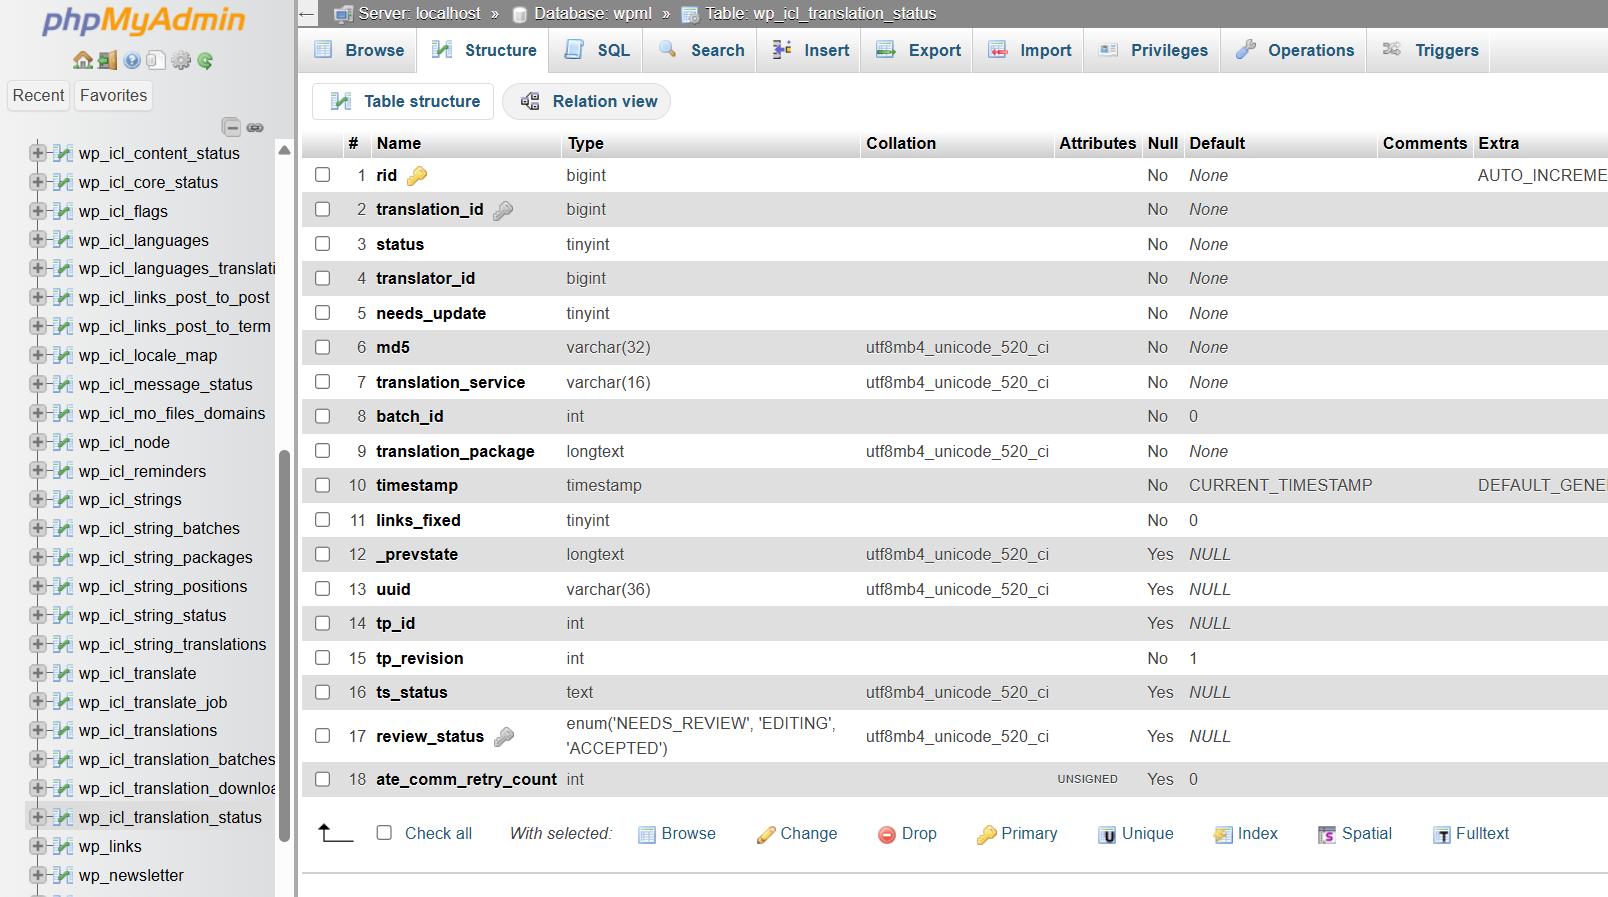The height and width of the screenshot is (897, 1608).
Task: Click the back arrow in the top bar
Action: pyautogui.click(x=307, y=14)
